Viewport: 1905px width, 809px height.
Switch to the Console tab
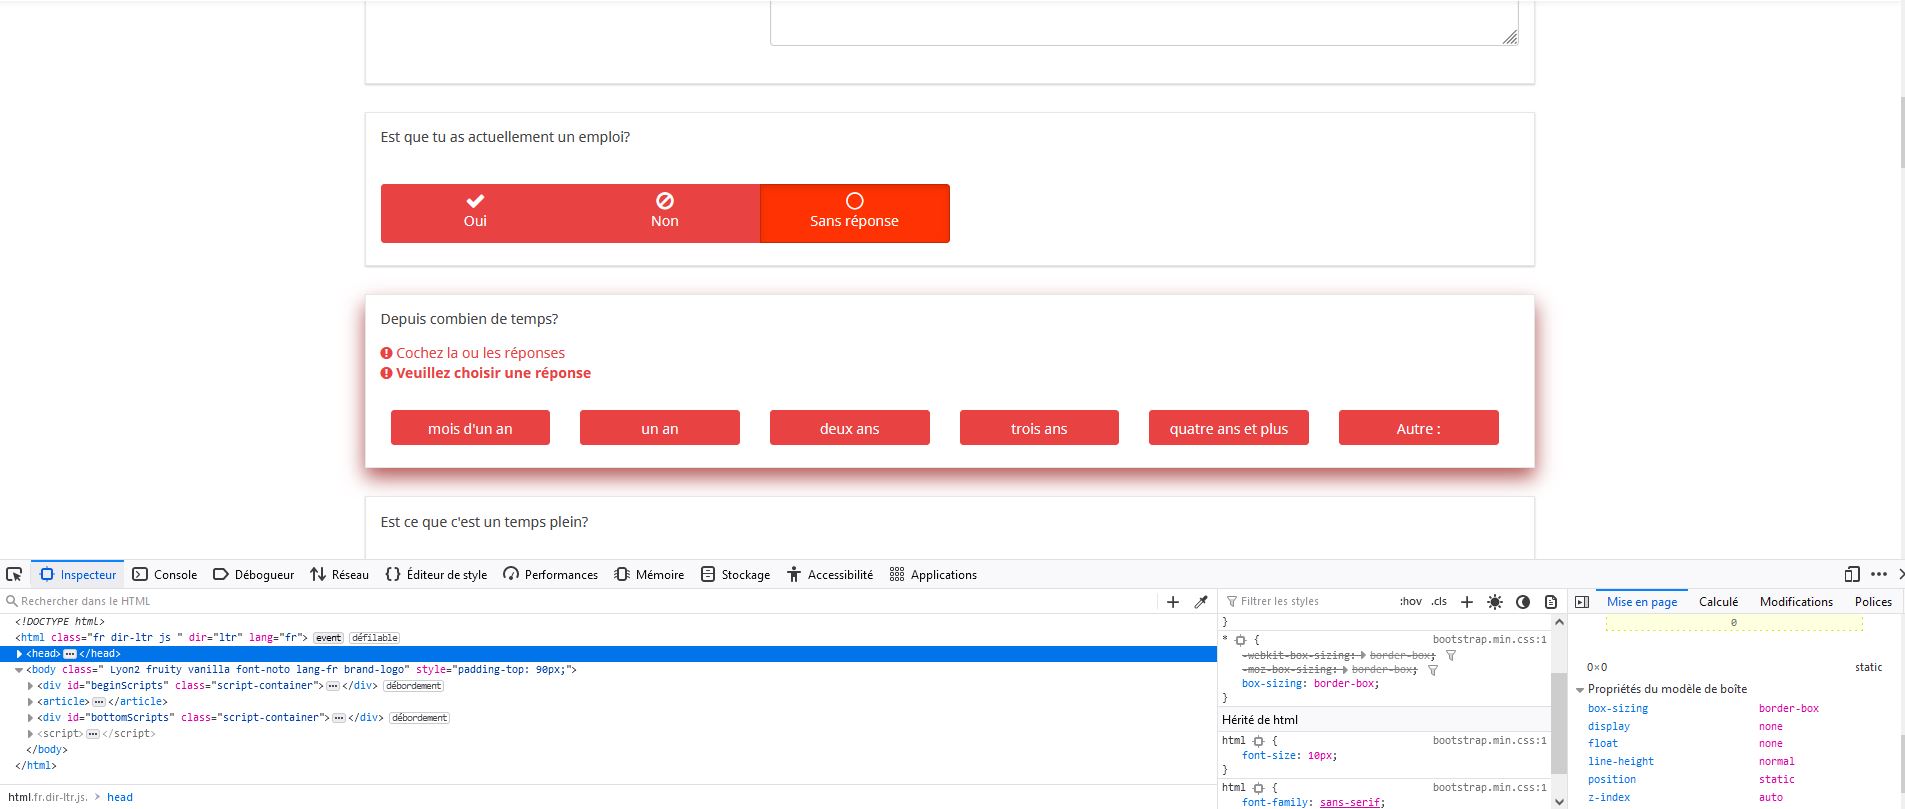pos(165,574)
